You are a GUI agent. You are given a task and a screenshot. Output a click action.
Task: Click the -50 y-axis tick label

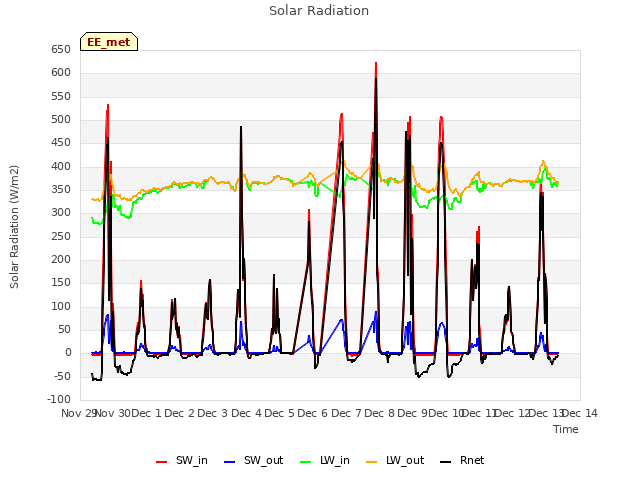[x=61, y=376]
